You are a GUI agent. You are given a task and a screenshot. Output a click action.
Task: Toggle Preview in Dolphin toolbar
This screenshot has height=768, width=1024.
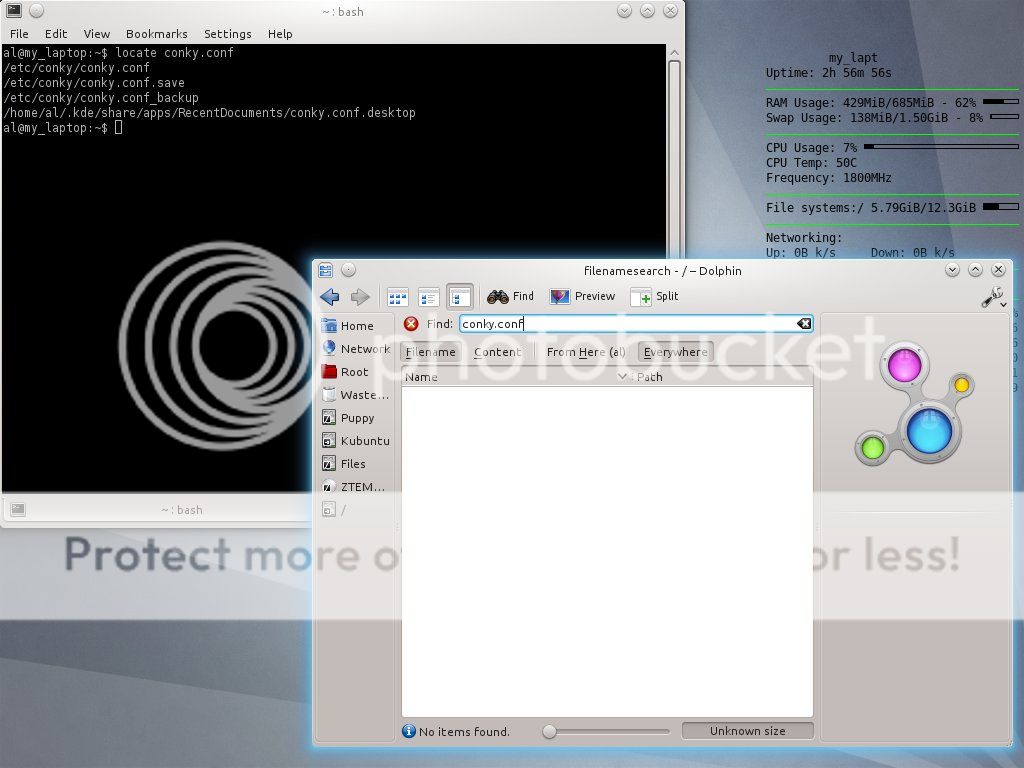click(x=582, y=296)
